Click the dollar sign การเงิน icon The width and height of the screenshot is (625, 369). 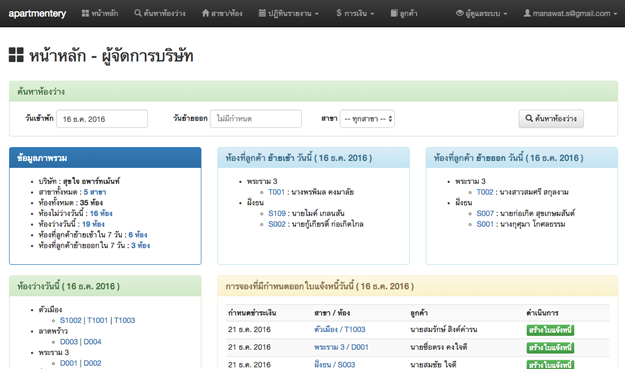[x=339, y=13]
